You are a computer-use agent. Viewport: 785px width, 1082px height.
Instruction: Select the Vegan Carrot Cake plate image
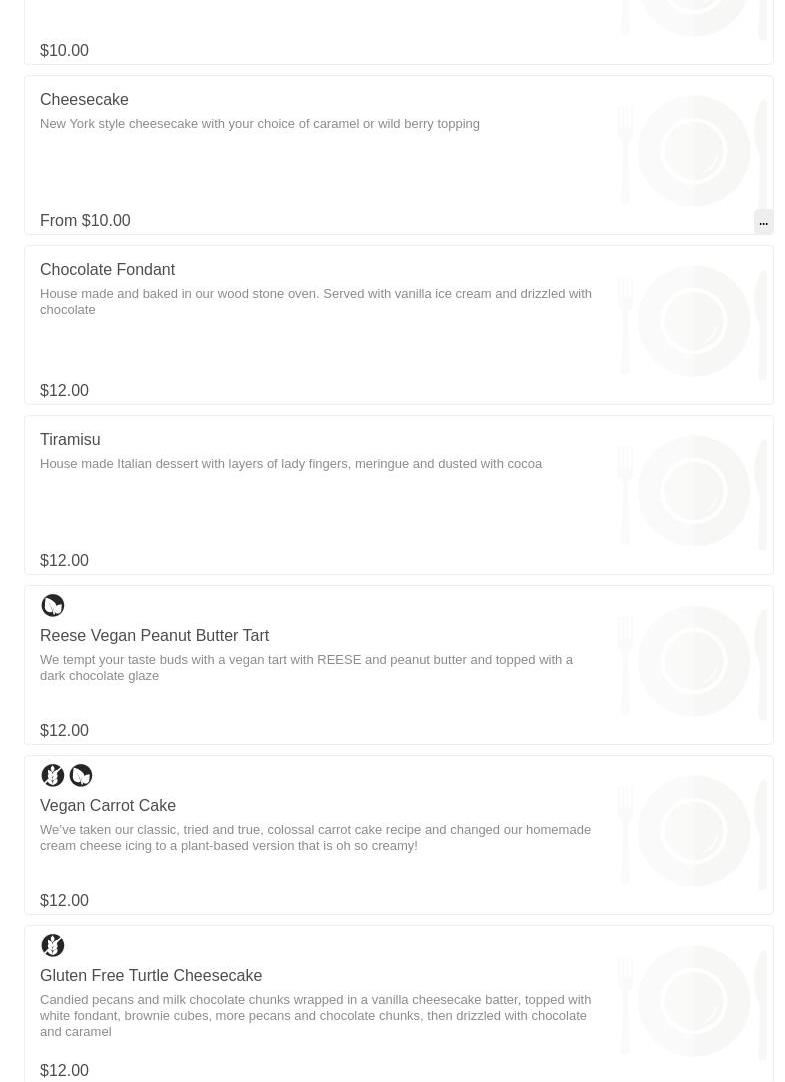click(693, 830)
